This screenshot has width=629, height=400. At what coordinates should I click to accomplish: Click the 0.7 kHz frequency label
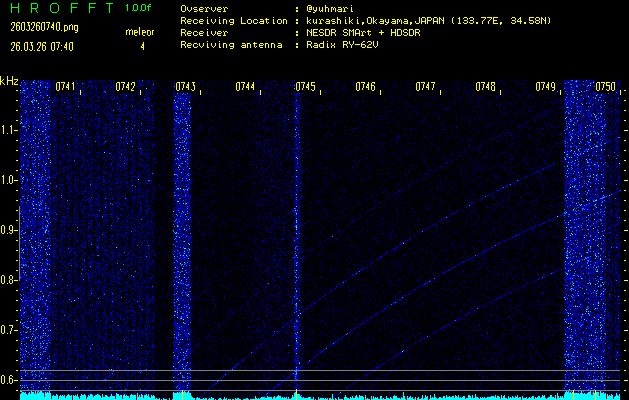[x=9, y=329]
